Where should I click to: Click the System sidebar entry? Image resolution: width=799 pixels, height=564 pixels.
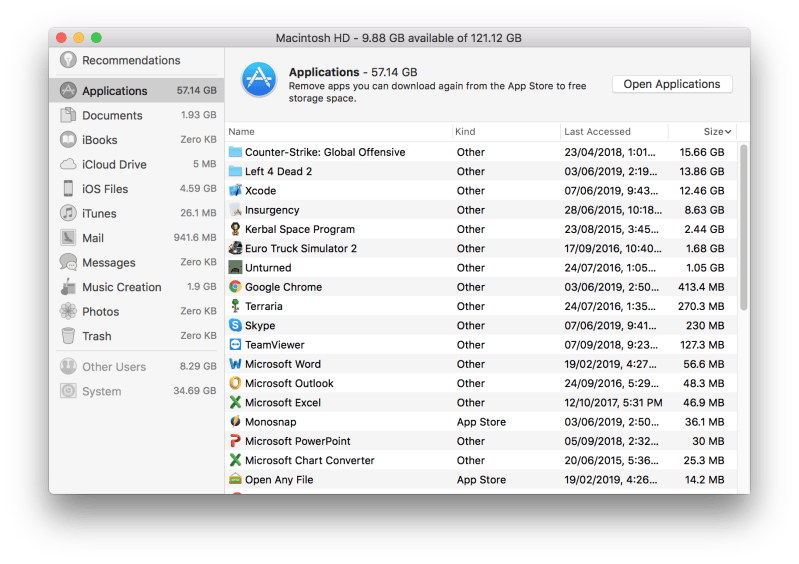coord(136,391)
